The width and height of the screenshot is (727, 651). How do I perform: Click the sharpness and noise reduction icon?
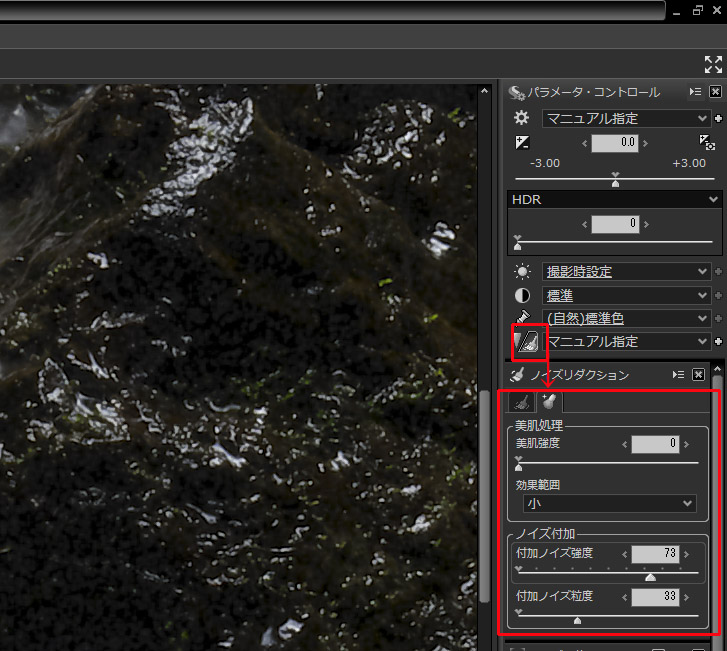(527, 342)
